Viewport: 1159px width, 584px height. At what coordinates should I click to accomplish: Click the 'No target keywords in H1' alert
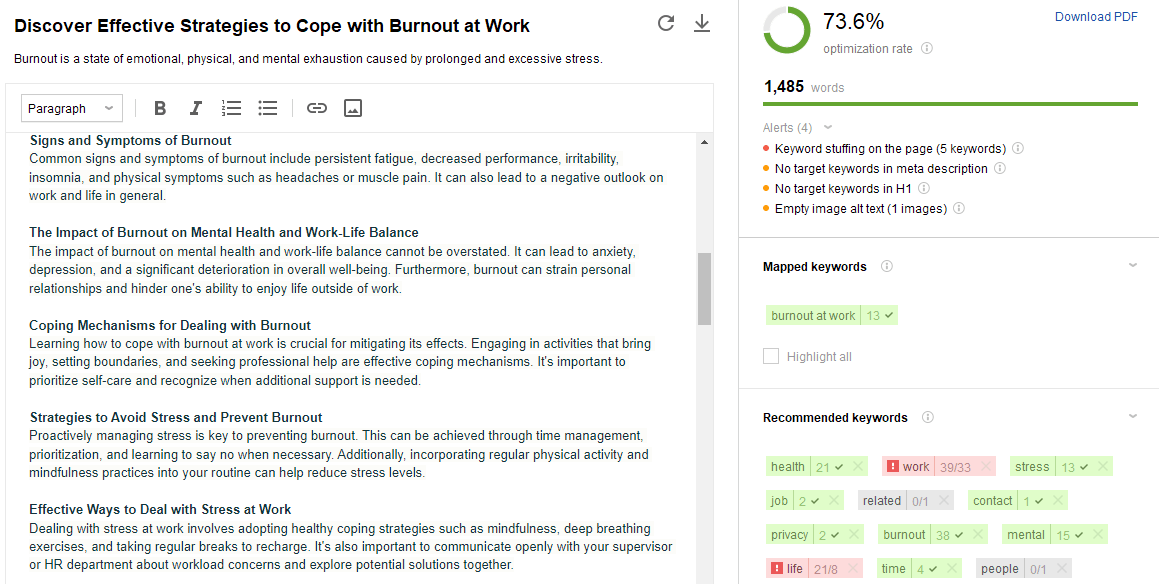(x=843, y=189)
